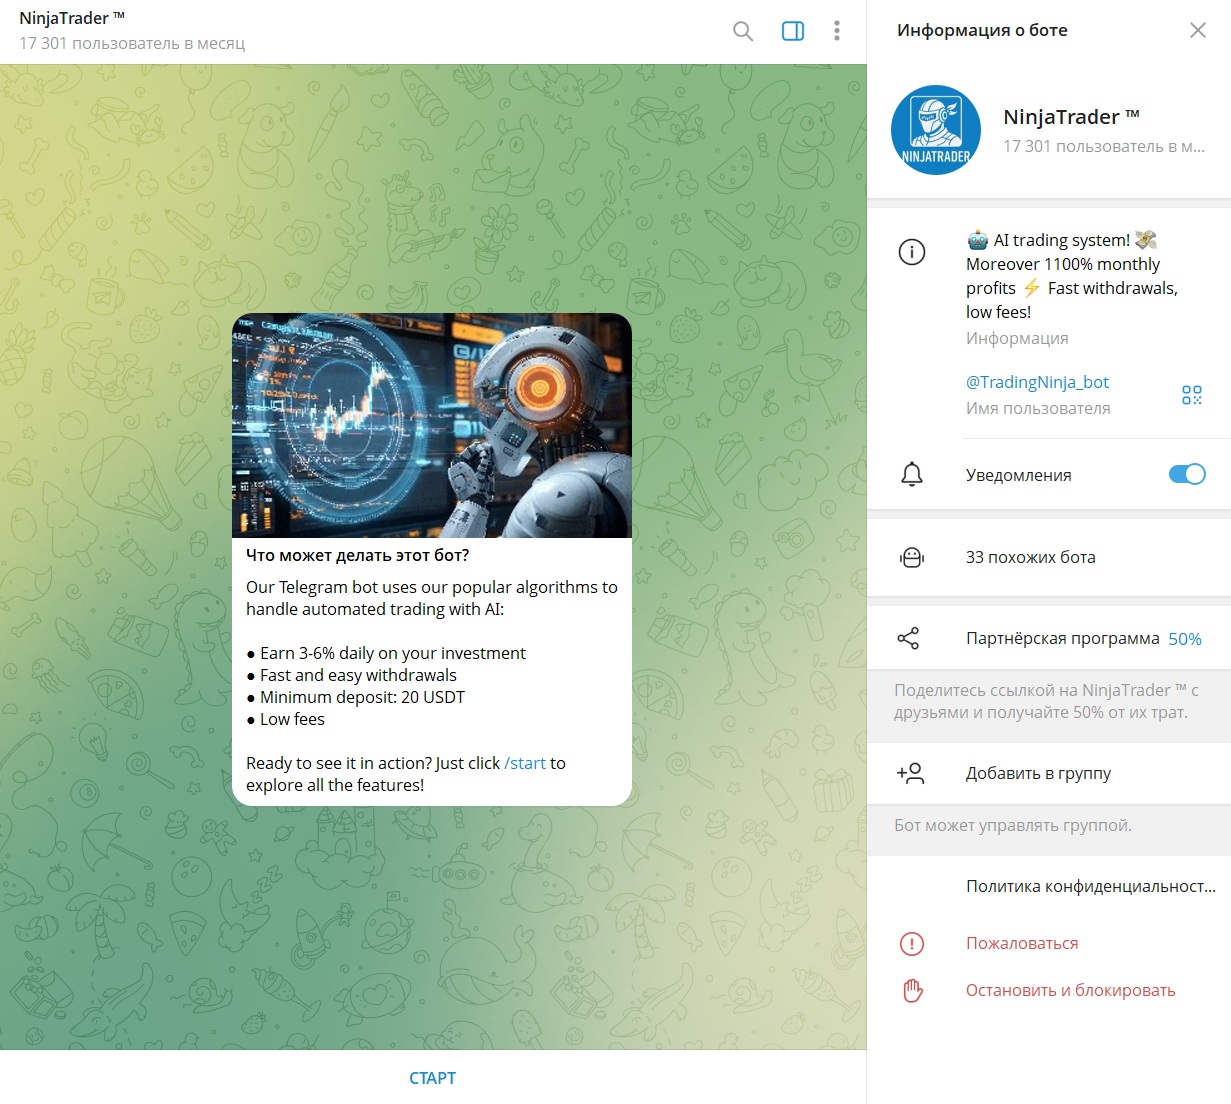Open the 33 похожих бота list
The height and width of the screenshot is (1104, 1231).
[x=1049, y=557]
